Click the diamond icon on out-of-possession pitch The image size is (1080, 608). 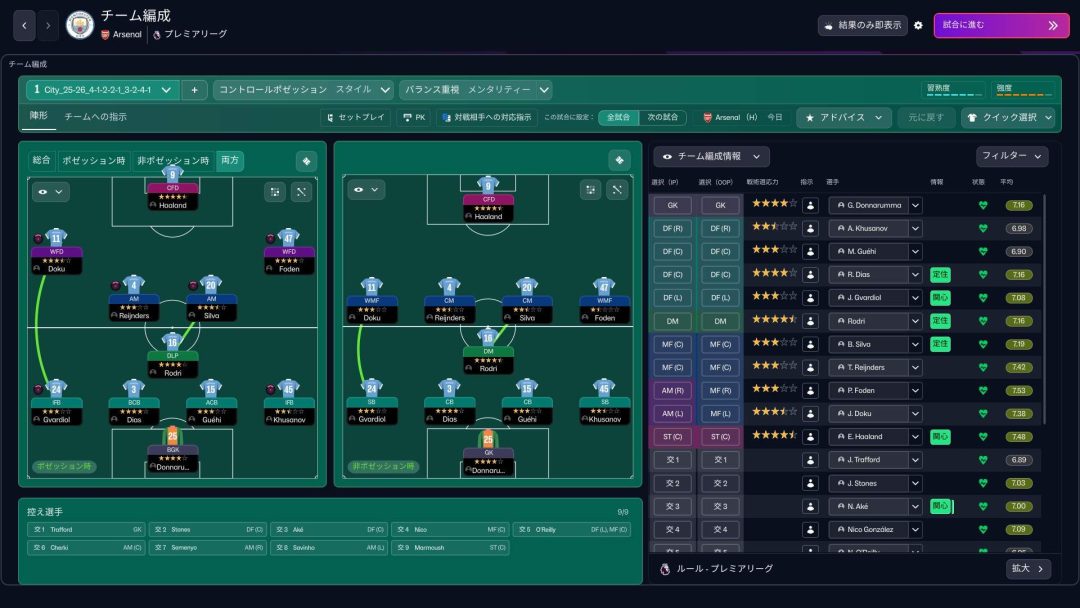click(x=619, y=160)
